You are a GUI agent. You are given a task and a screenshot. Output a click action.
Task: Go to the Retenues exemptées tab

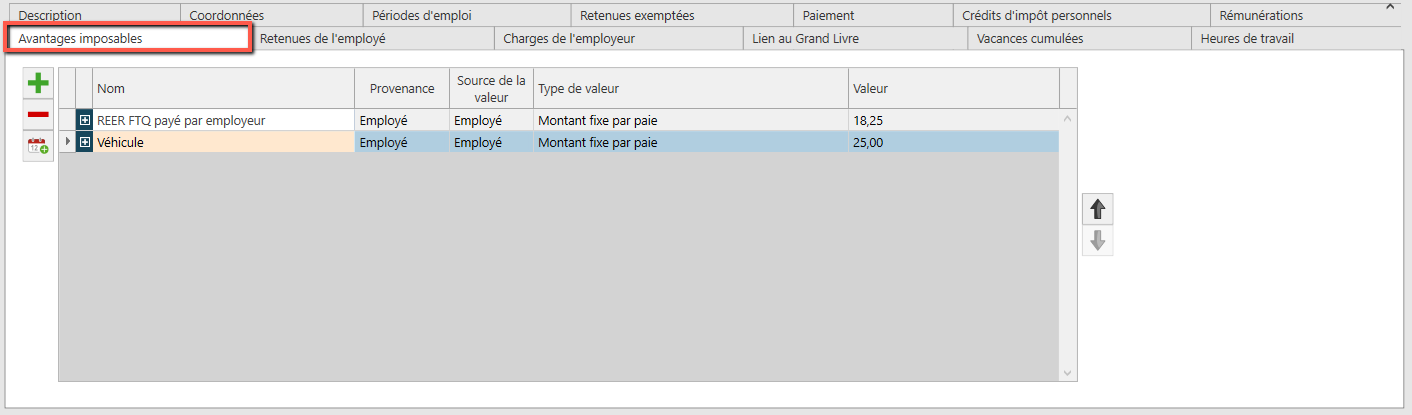pos(682,15)
